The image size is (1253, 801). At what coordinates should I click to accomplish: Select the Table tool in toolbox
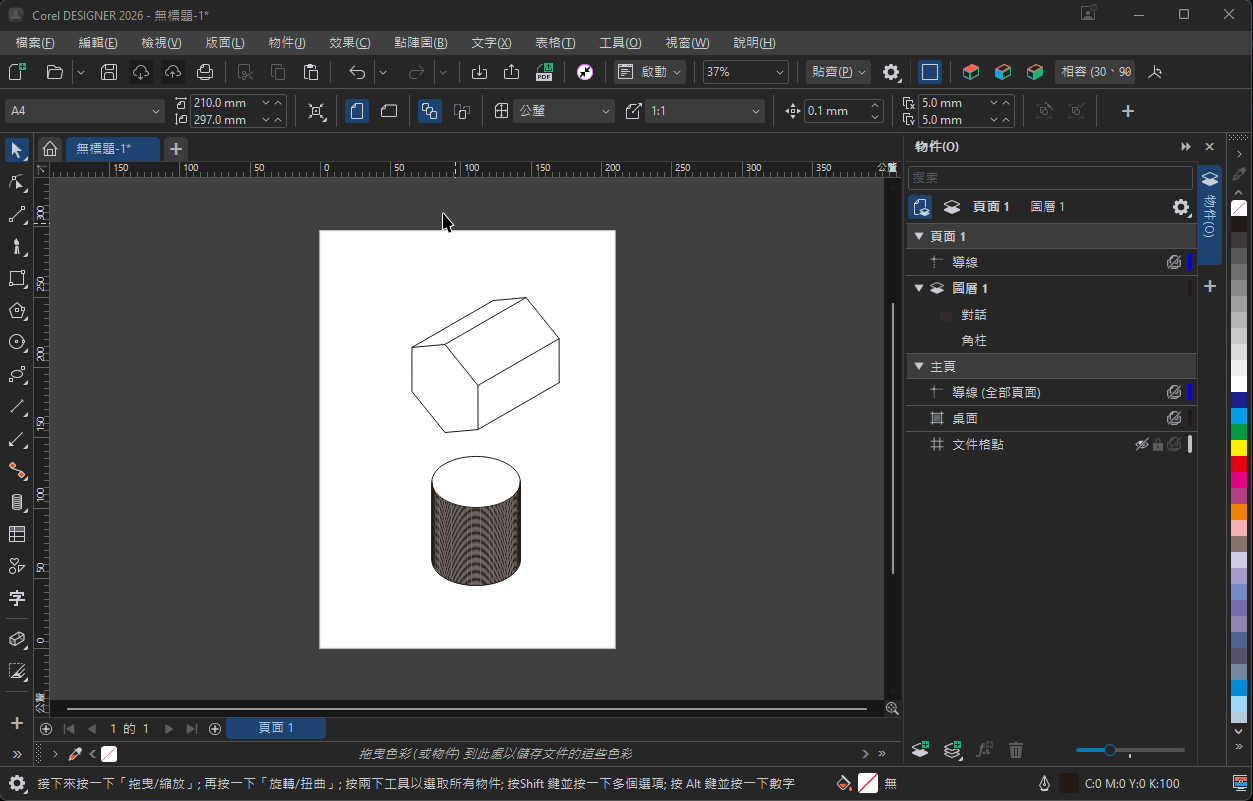click(17, 534)
